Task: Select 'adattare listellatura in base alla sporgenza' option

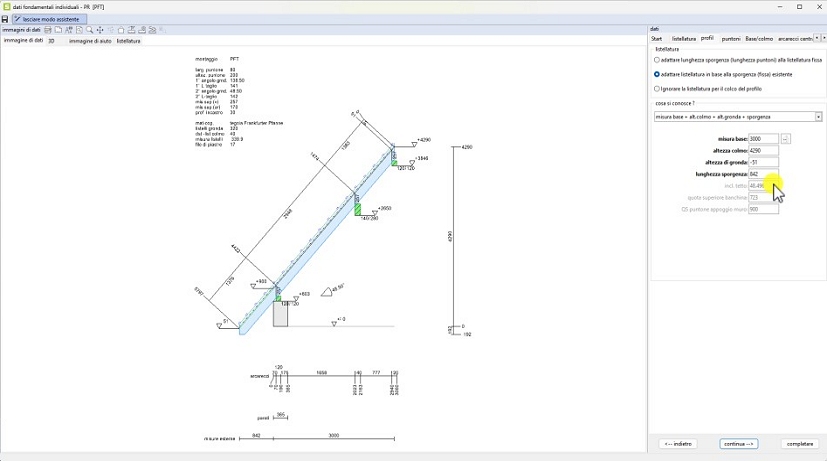Action: tap(657, 74)
